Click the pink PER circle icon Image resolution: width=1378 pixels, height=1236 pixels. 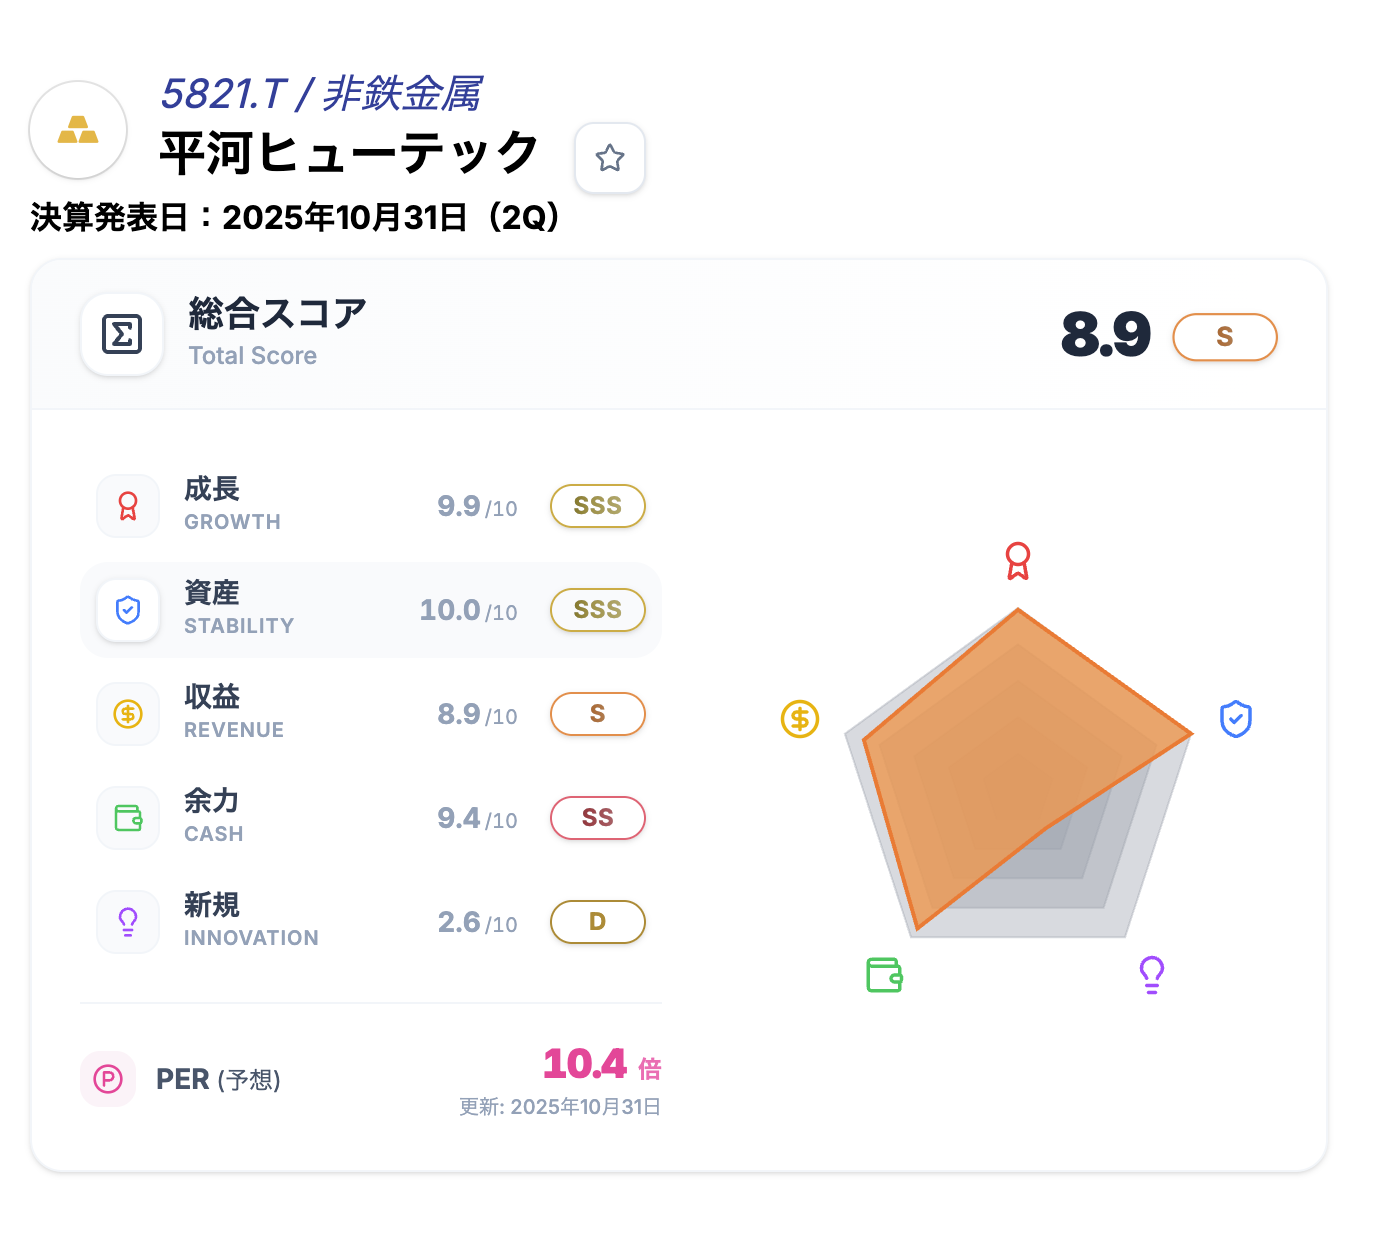[108, 1079]
